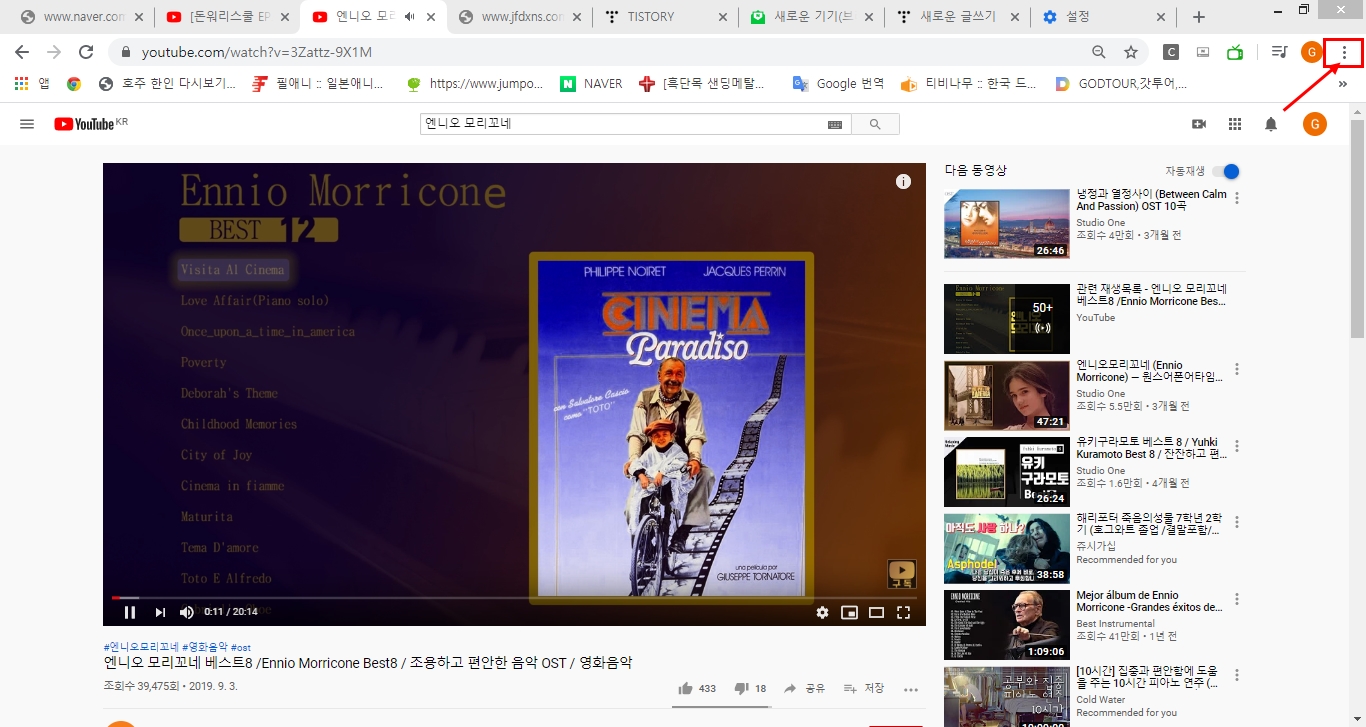Show hidden bookmarks chevron

point(1343,84)
